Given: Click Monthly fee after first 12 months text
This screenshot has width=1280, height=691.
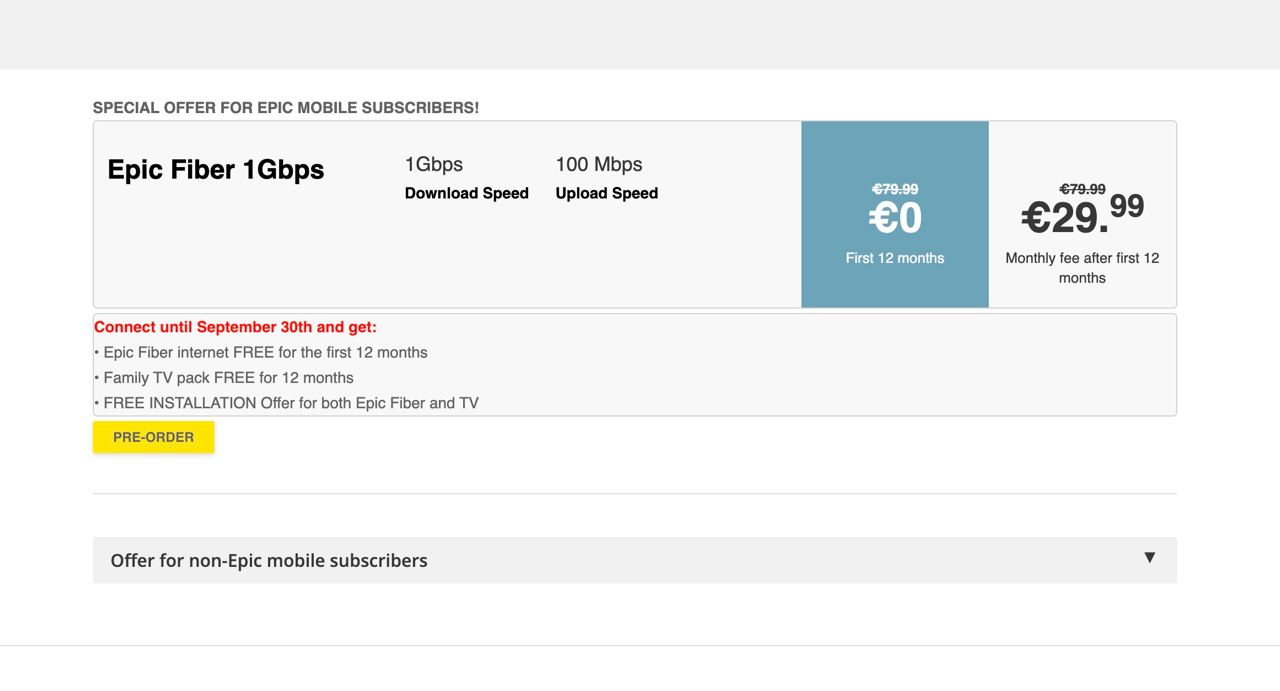Looking at the screenshot, I should pyautogui.click(x=1081, y=268).
